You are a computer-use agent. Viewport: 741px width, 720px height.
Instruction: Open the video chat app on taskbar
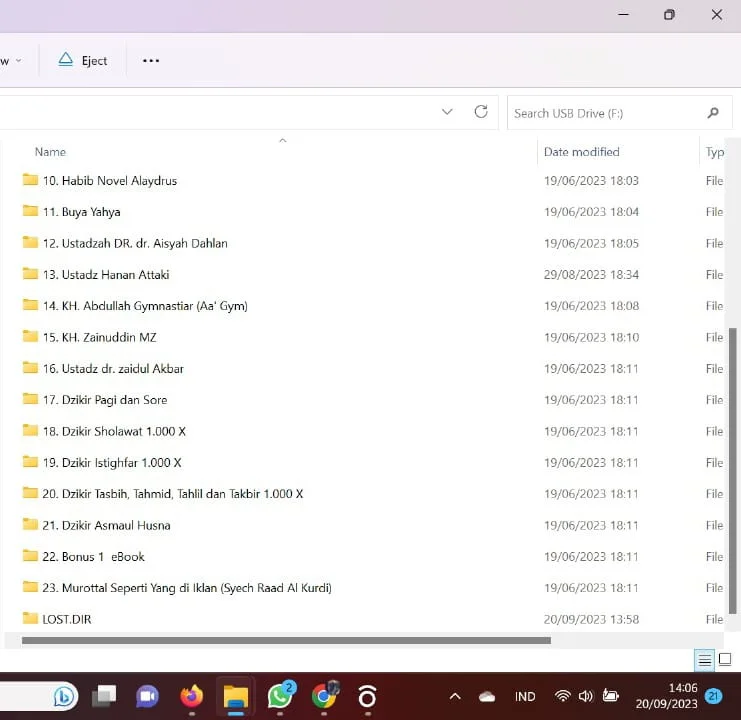pyautogui.click(x=147, y=696)
